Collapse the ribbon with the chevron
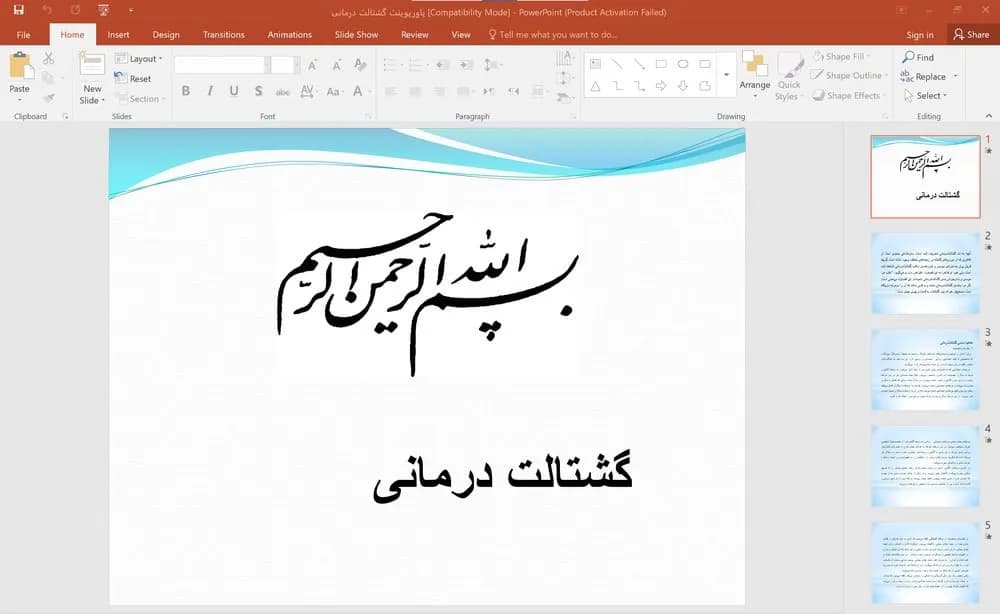Image resolution: width=1000 pixels, height=614 pixels. 989,116
